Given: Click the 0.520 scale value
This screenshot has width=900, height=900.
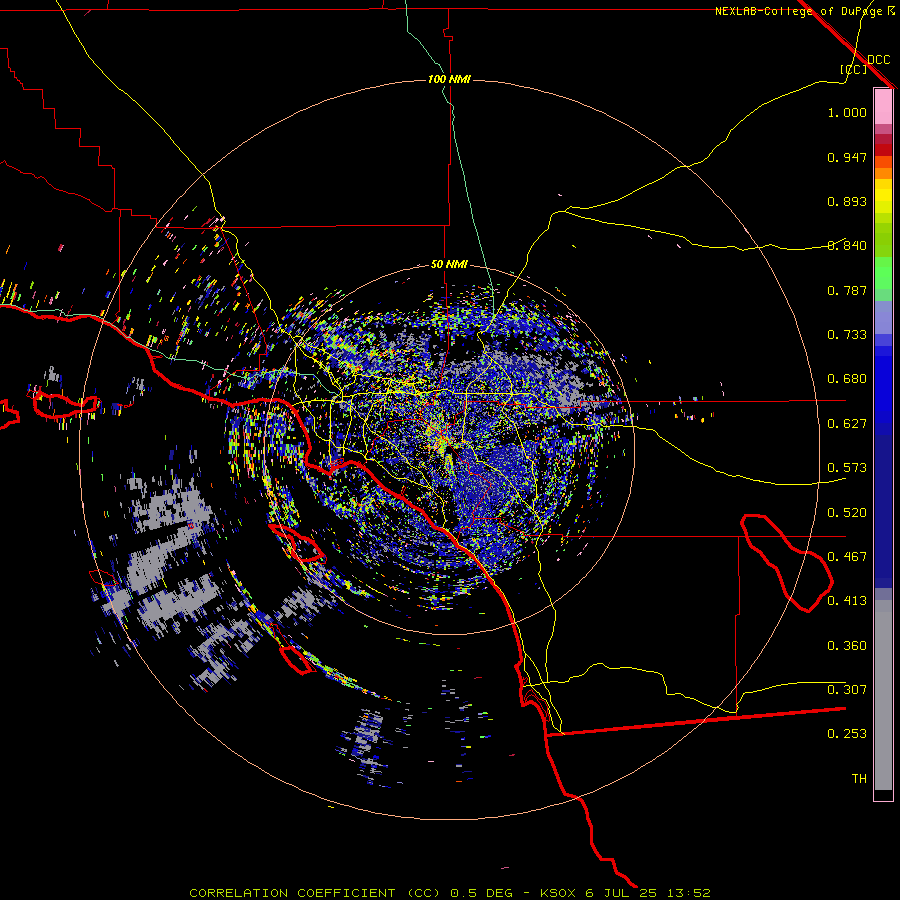Looking at the screenshot, I should coord(847,513).
